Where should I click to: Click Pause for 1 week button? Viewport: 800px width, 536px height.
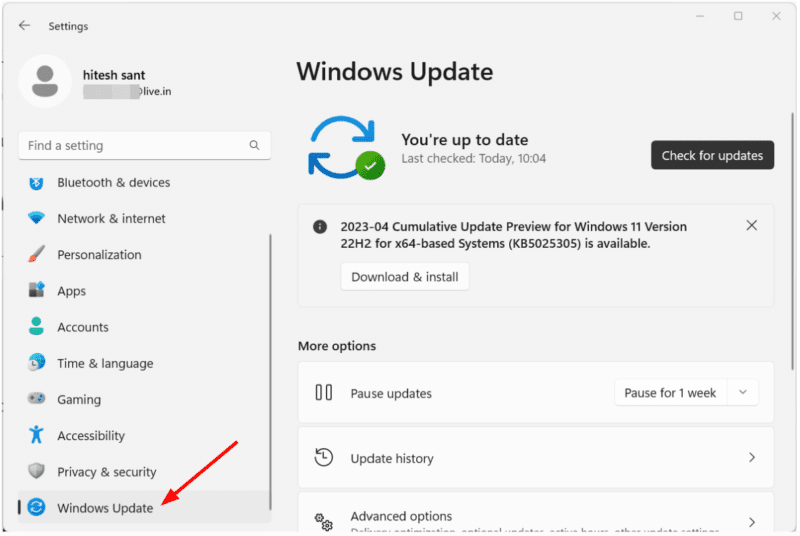pyautogui.click(x=670, y=393)
